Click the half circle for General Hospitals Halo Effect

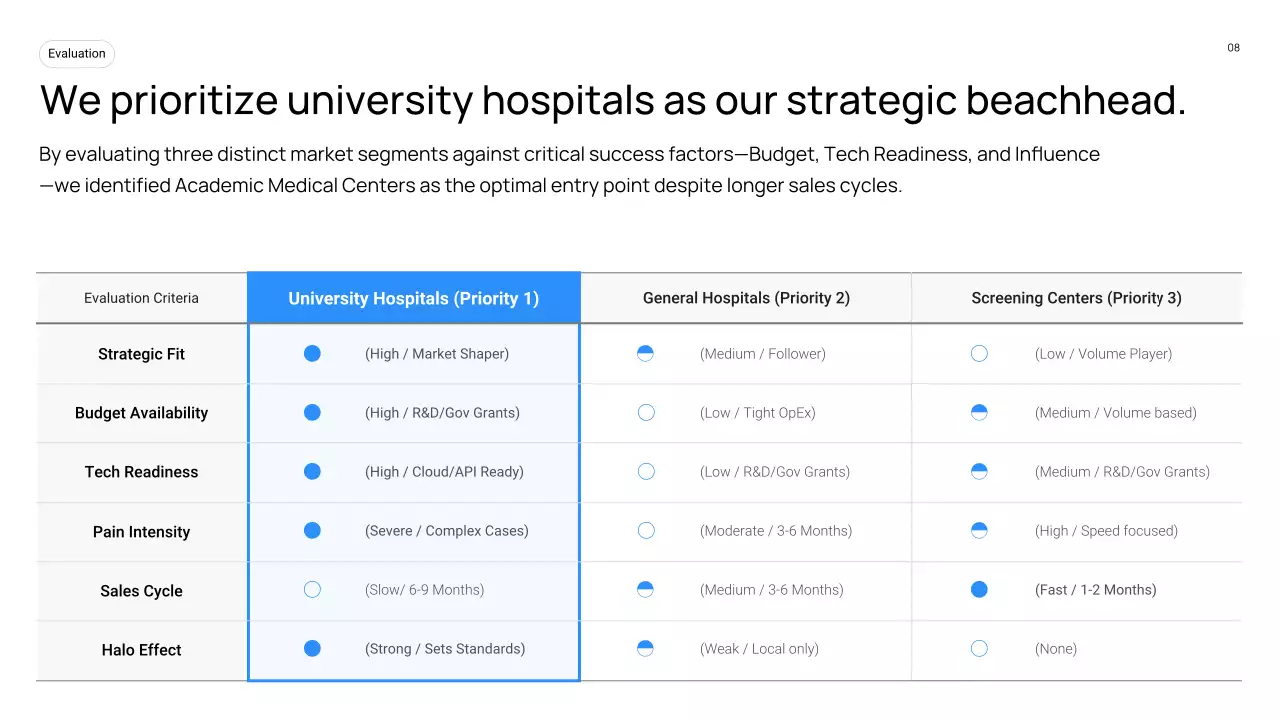click(645, 649)
